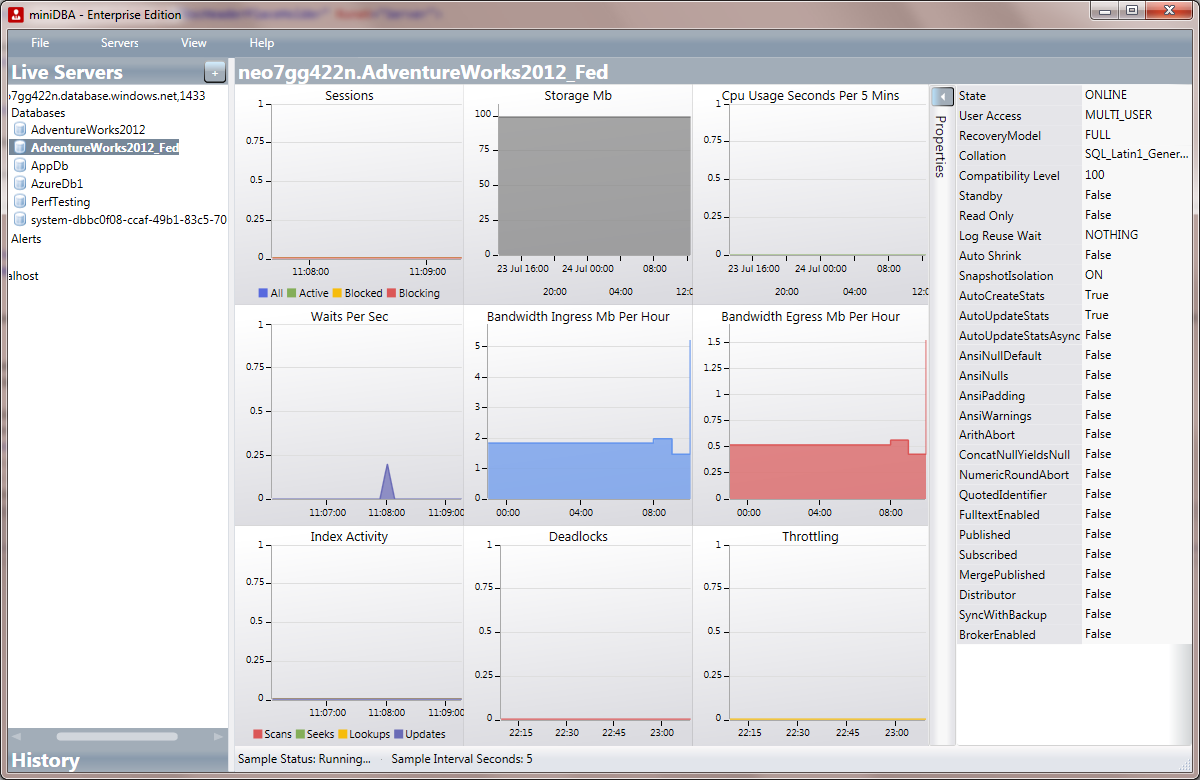The height and width of the screenshot is (780, 1200).
Task: Select the RecoveryModel value FULL
Action: point(1097,135)
